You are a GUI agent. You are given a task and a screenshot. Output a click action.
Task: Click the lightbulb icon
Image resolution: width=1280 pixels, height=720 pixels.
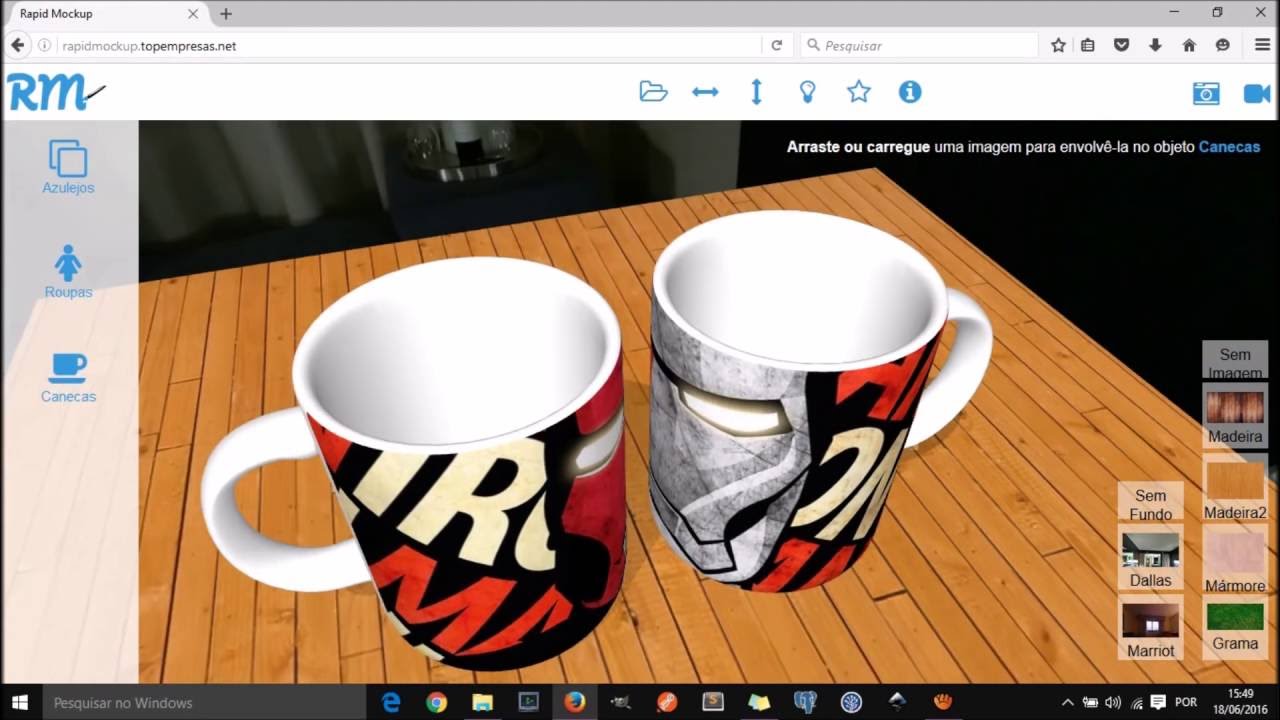click(807, 92)
